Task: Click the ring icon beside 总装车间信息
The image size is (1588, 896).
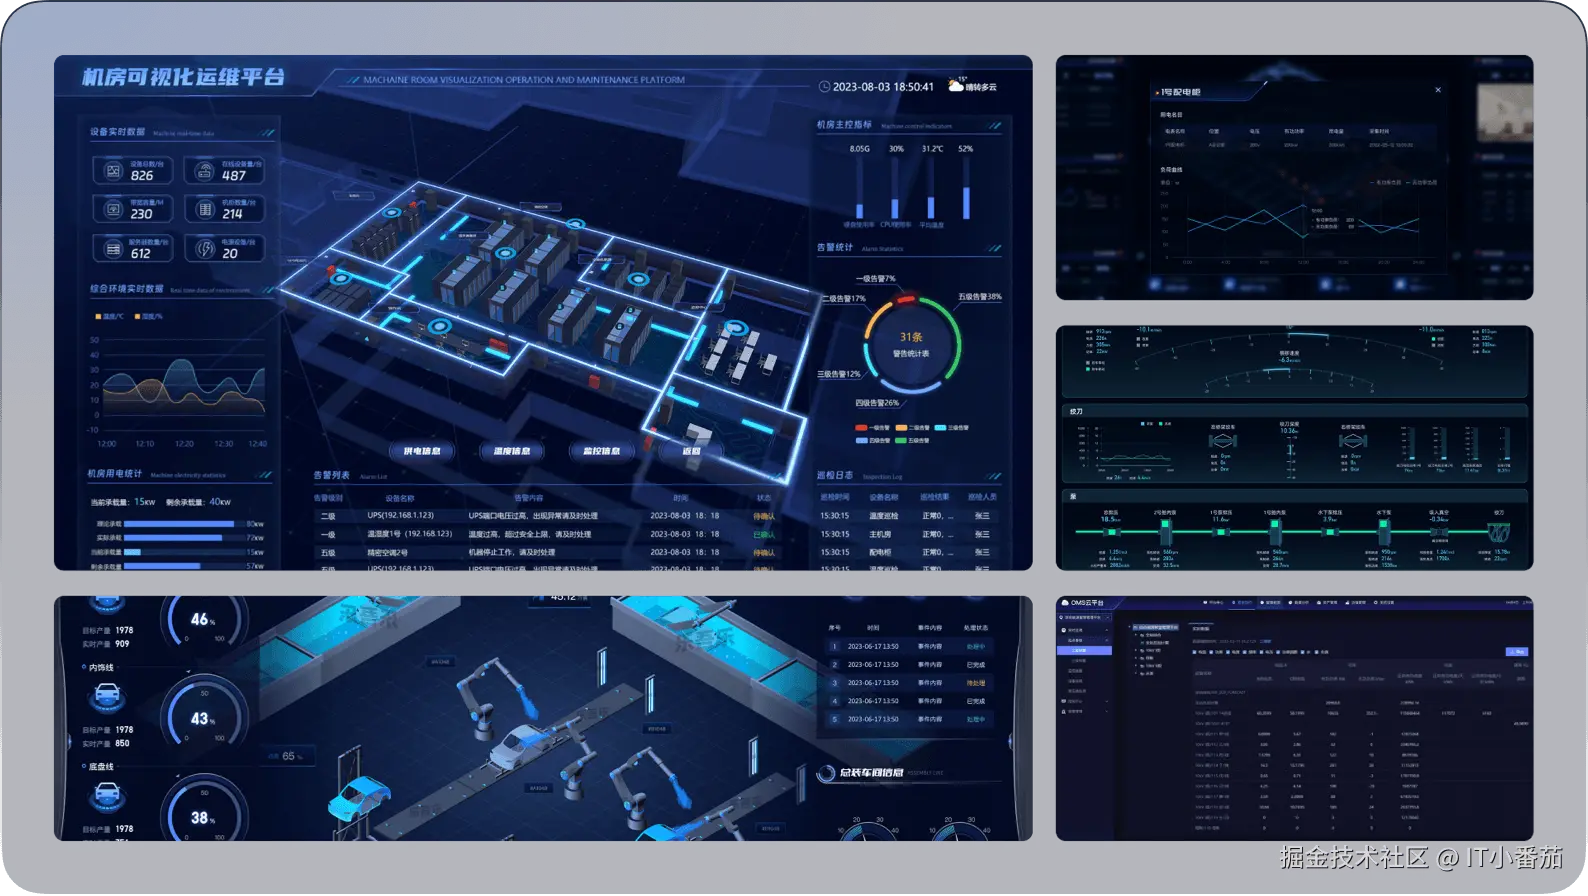Action: 826,773
